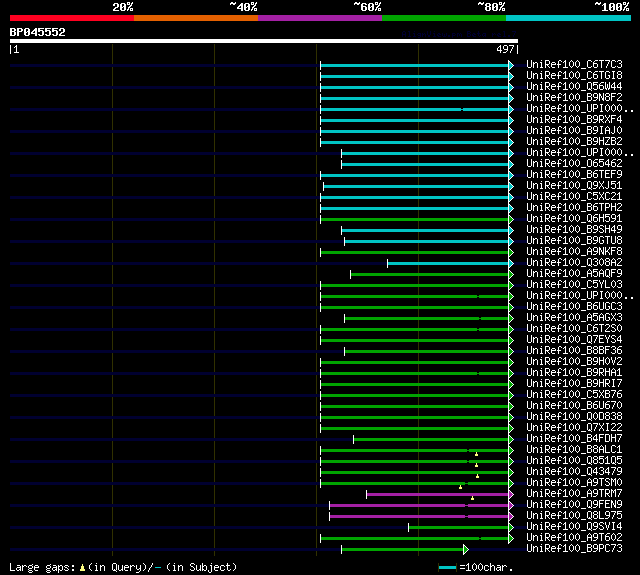Click the green alignment bar for Q6H591
640x575 pixels.
click(415, 220)
